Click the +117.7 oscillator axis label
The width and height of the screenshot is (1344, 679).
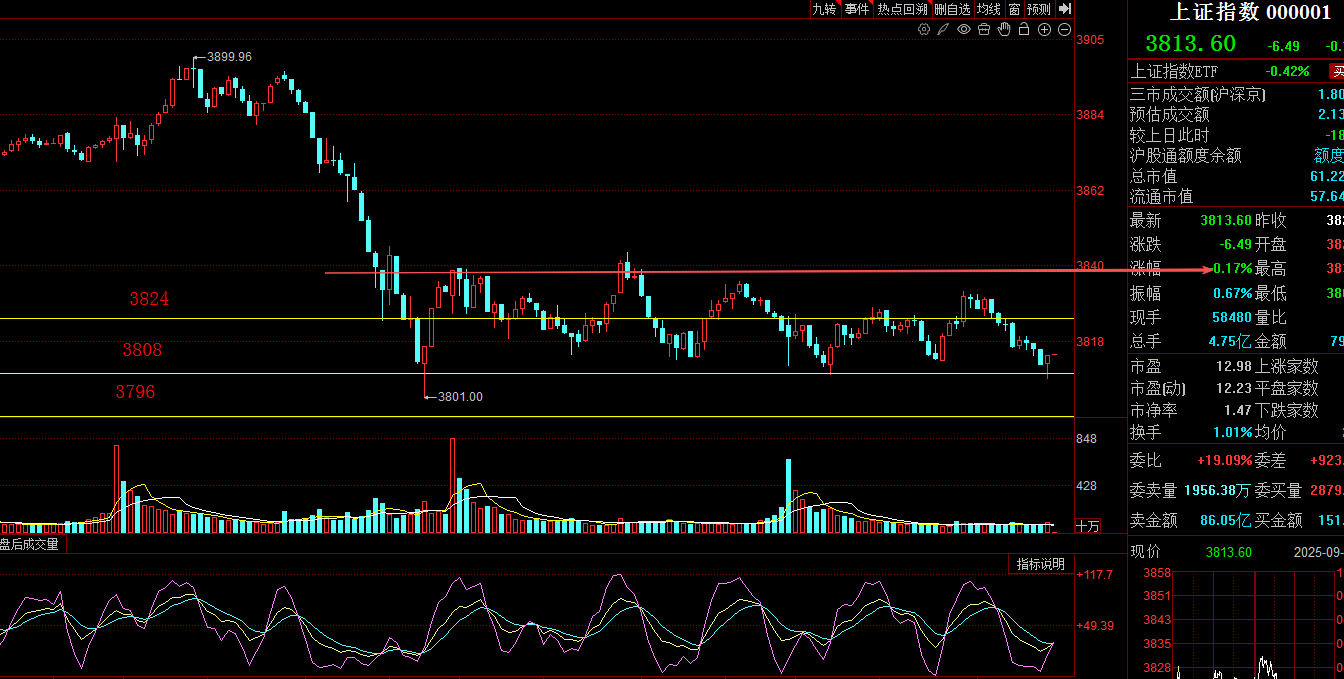pos(1095,575)
